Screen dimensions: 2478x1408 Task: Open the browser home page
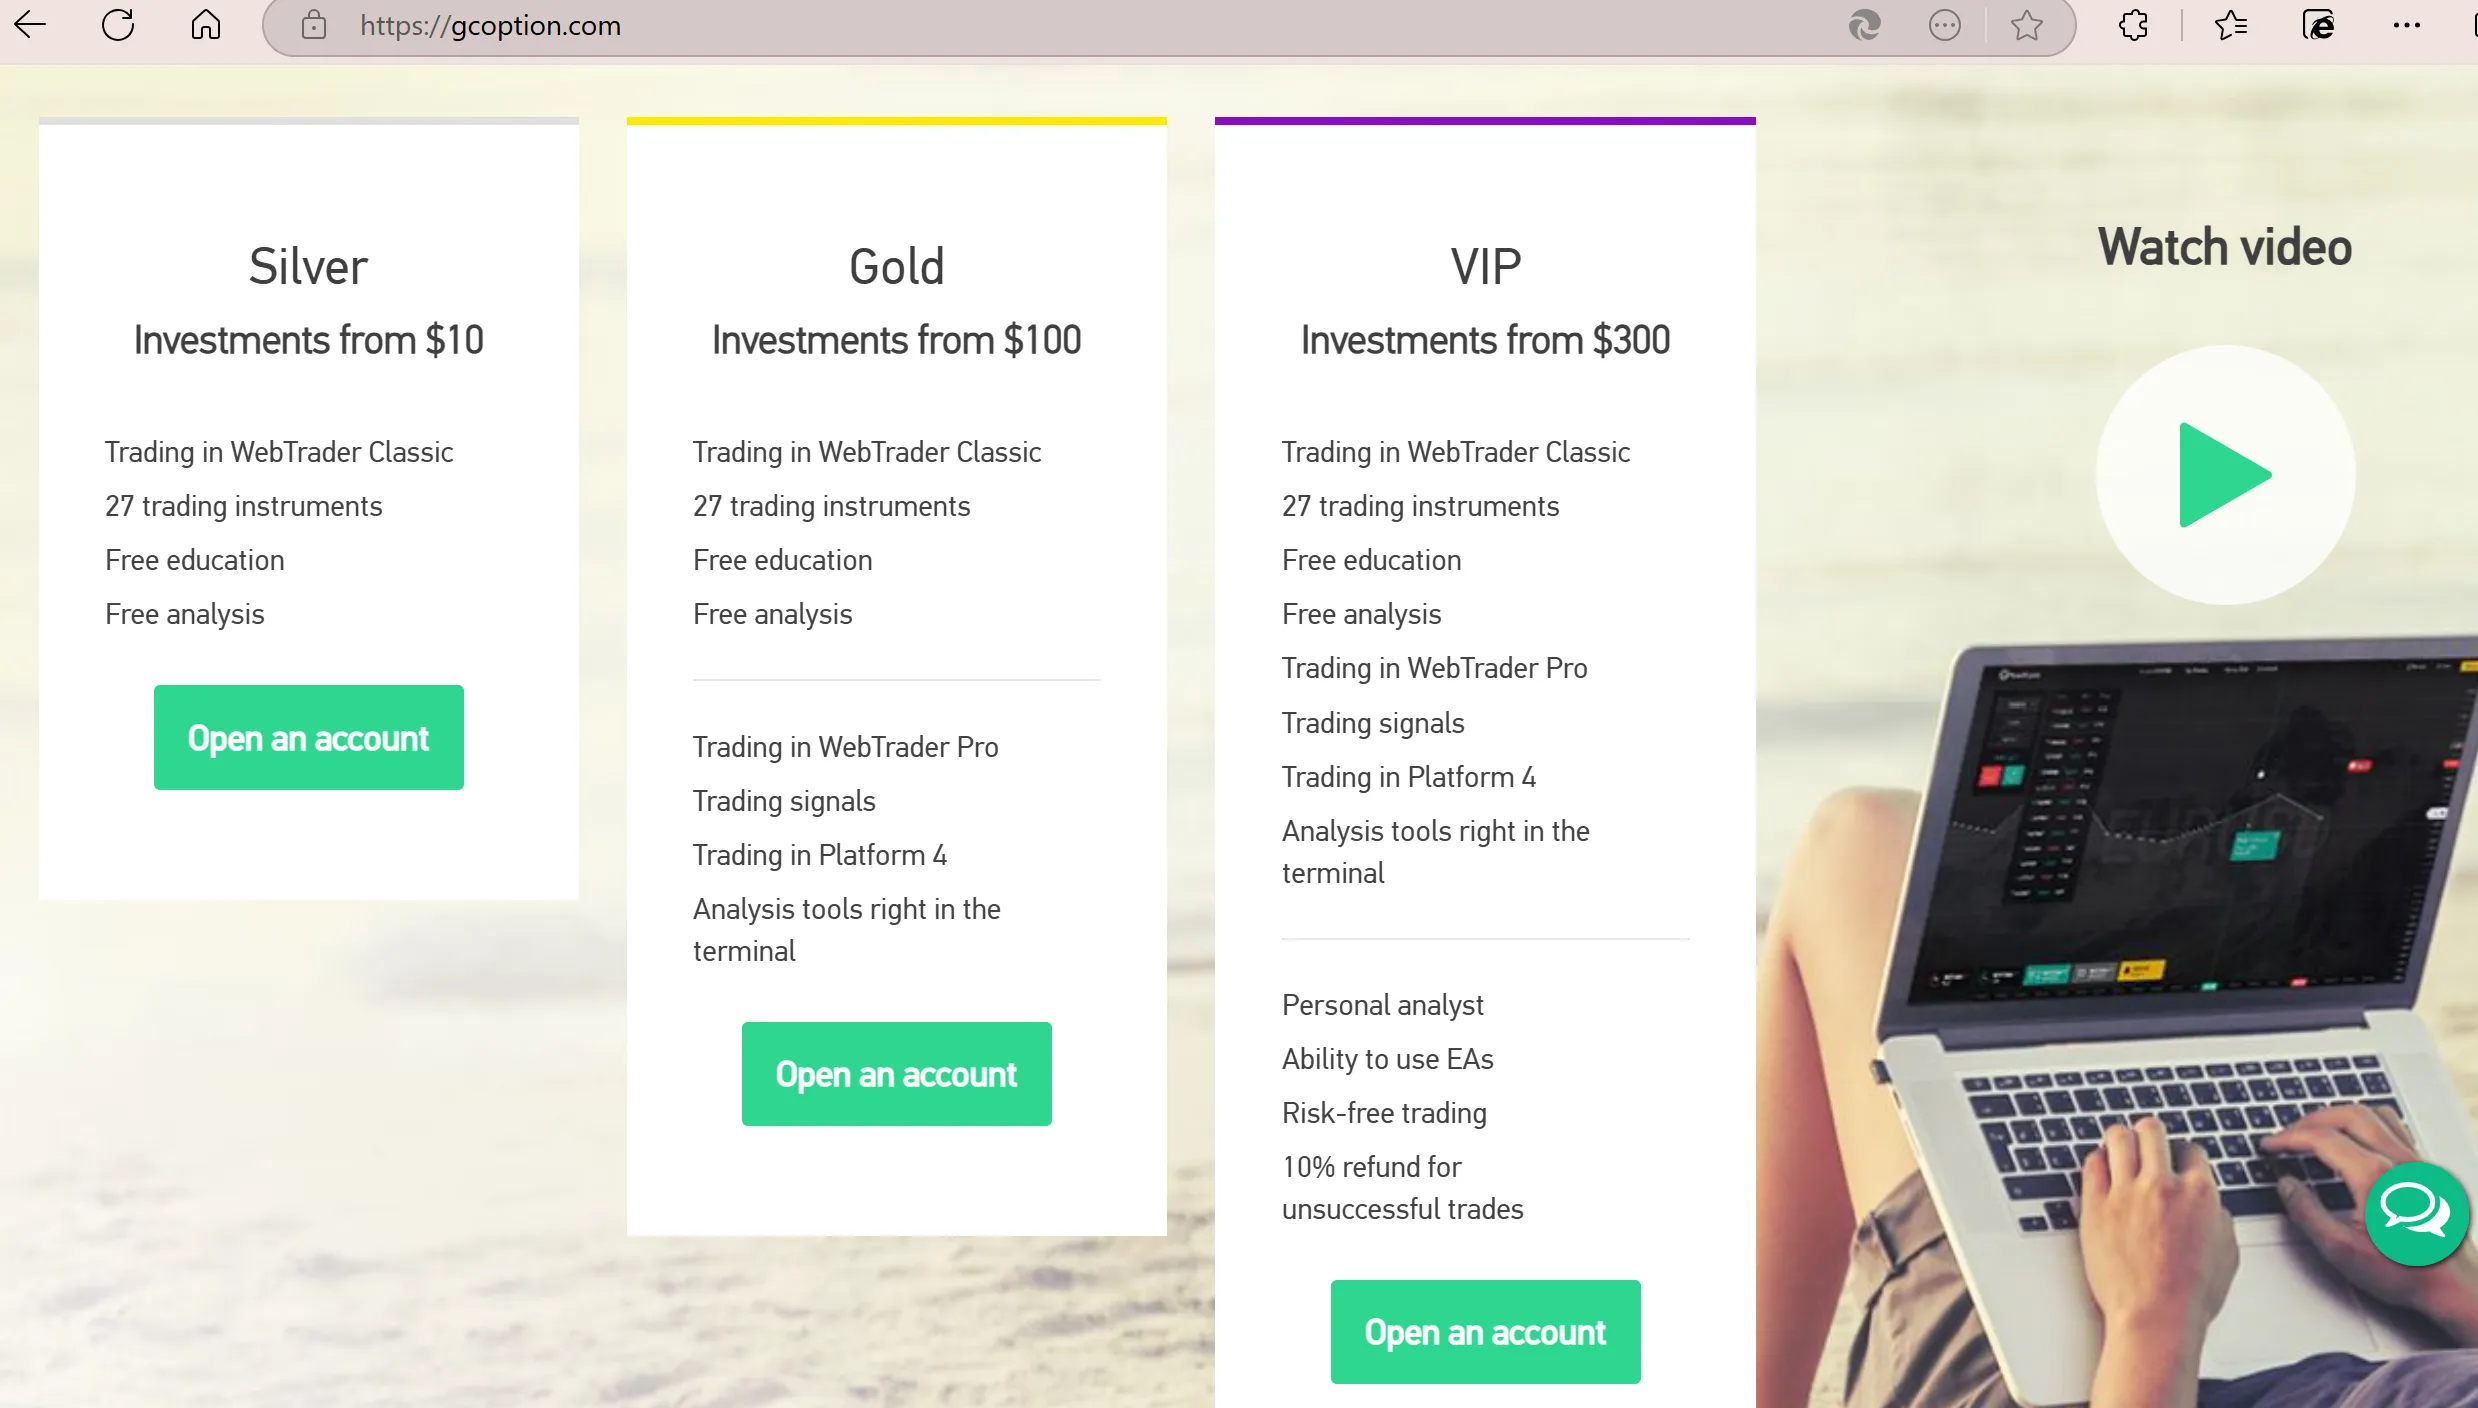coord(206,25)
